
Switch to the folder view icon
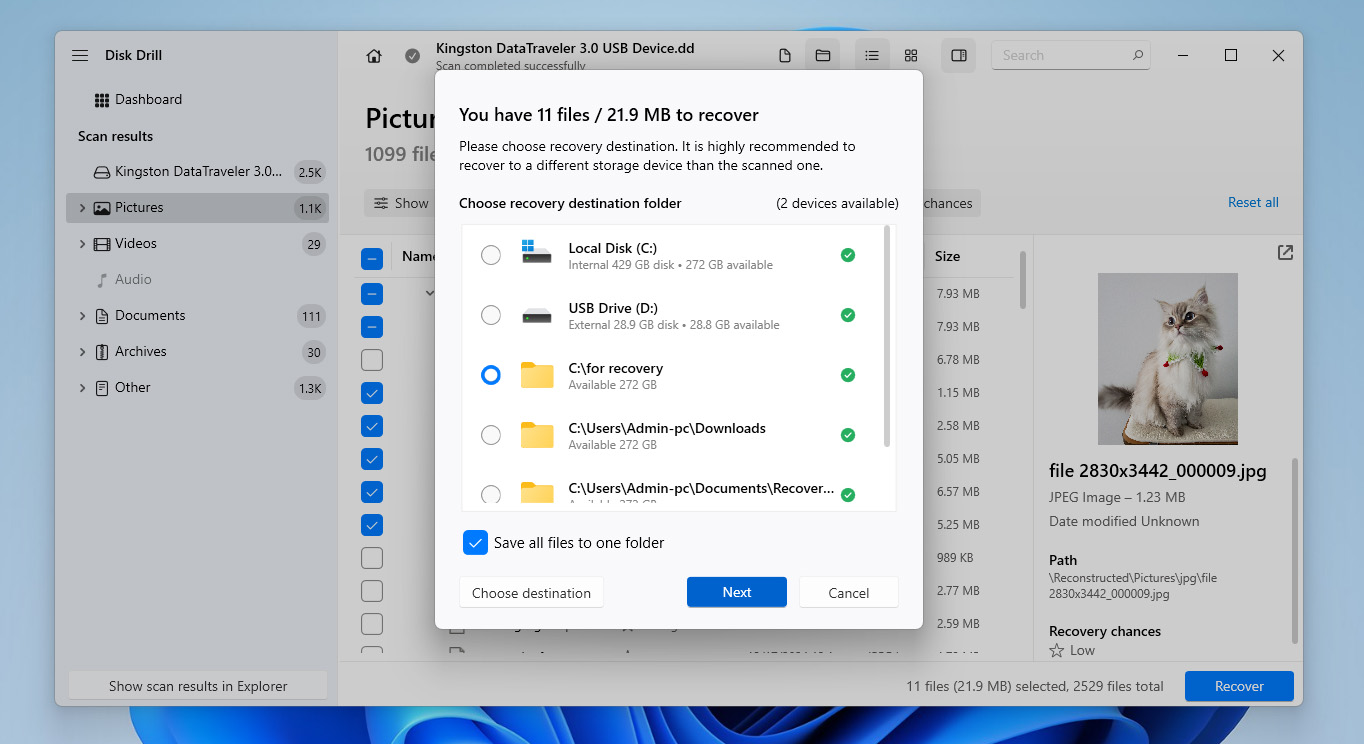tap(823, 56)
